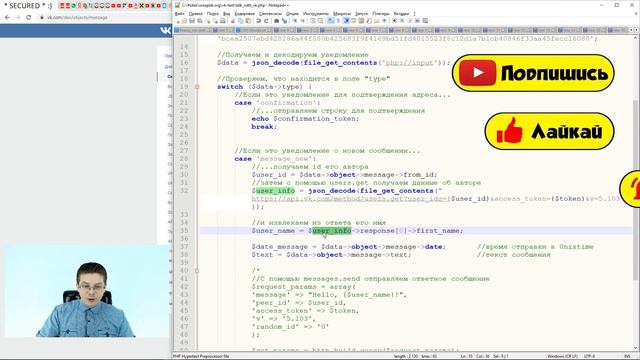Click the $user_info variable on line 32
This screenshot has width=640, height=360.
coord(273,191)
